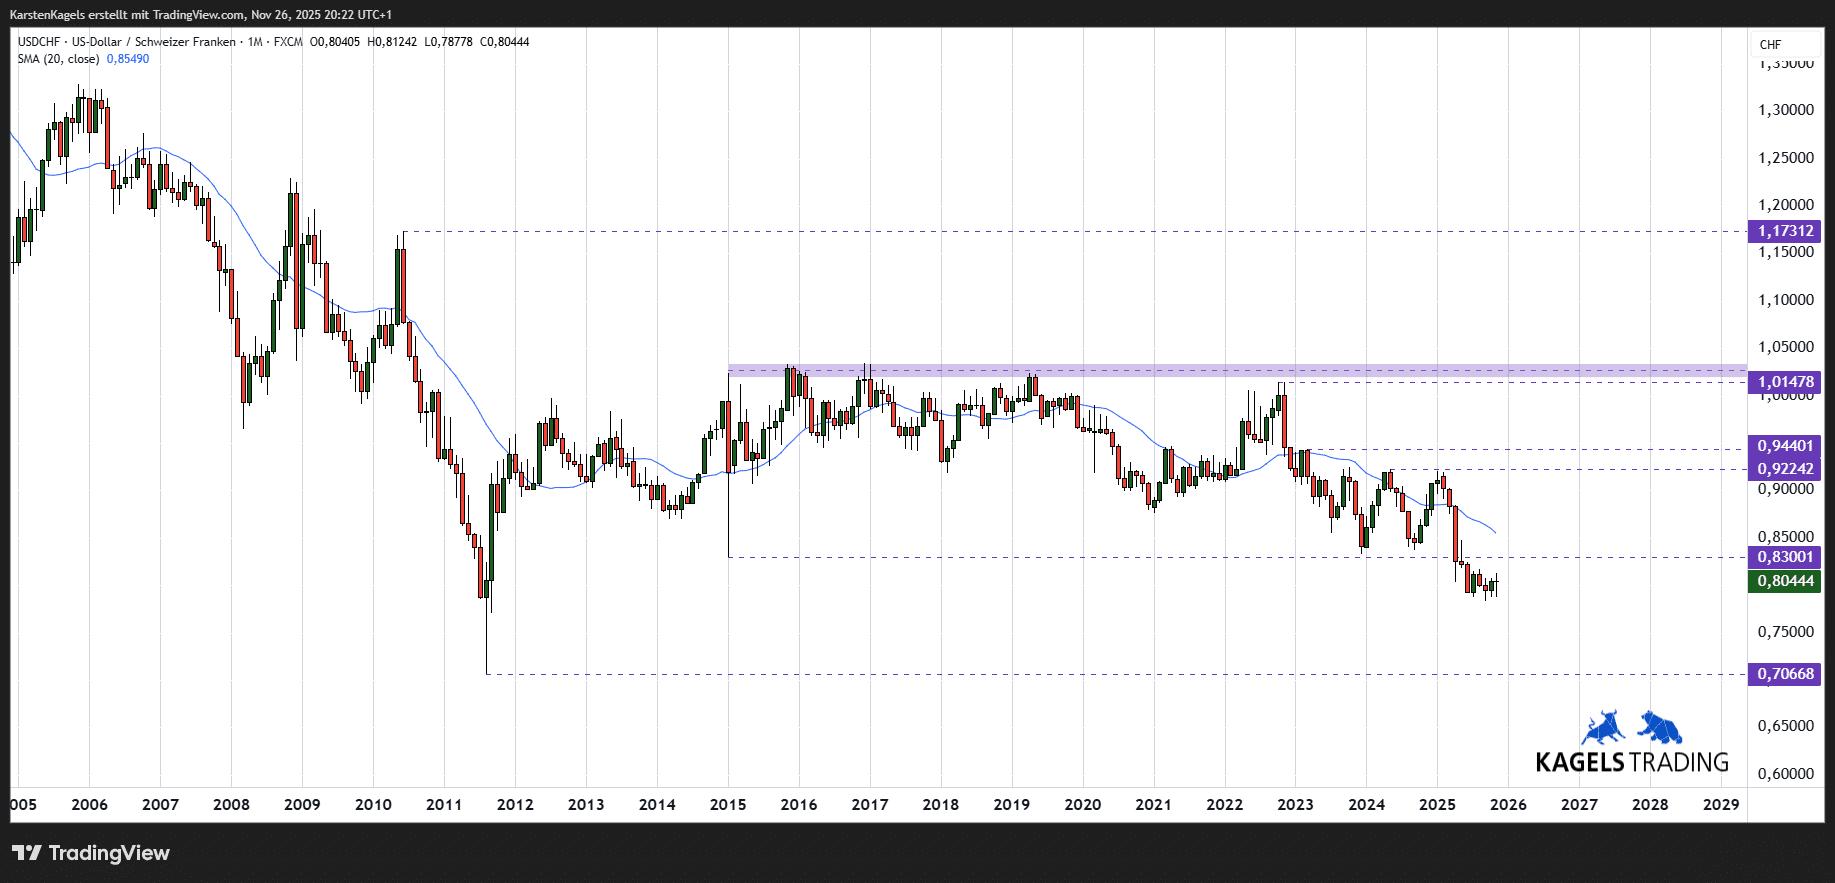
Task: Click the blue SMA value 0,85490
Action: [128, 59]
